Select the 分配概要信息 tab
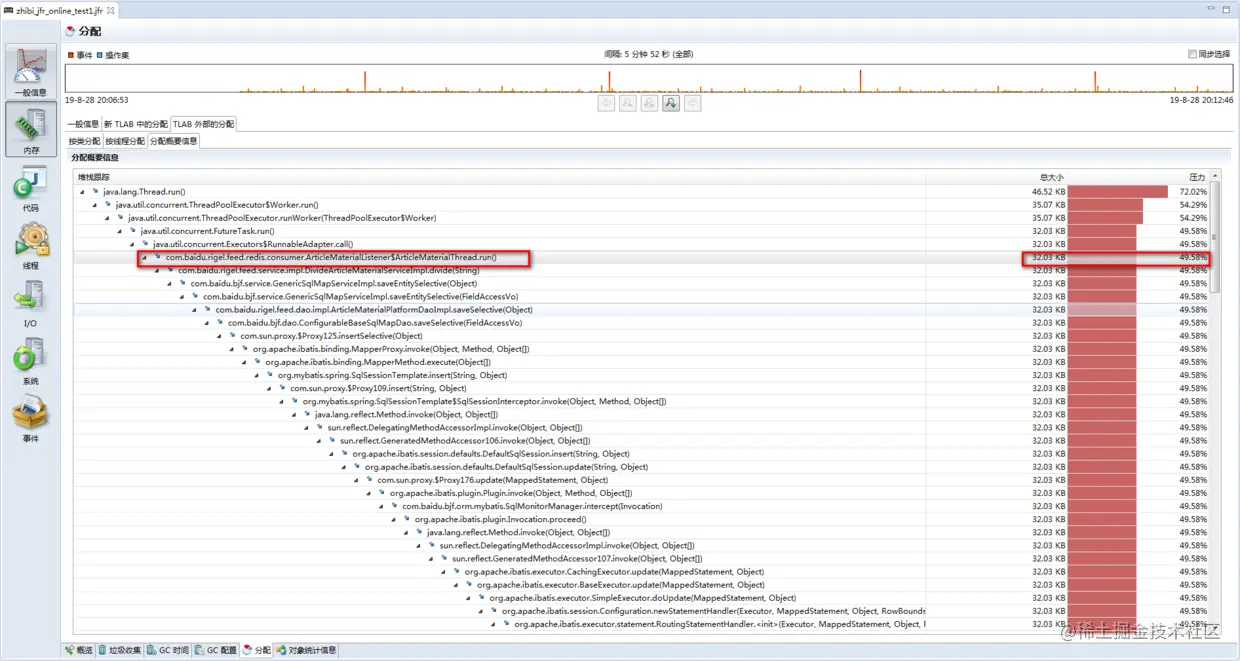The image size is (1240, 661). click(174, 141)
